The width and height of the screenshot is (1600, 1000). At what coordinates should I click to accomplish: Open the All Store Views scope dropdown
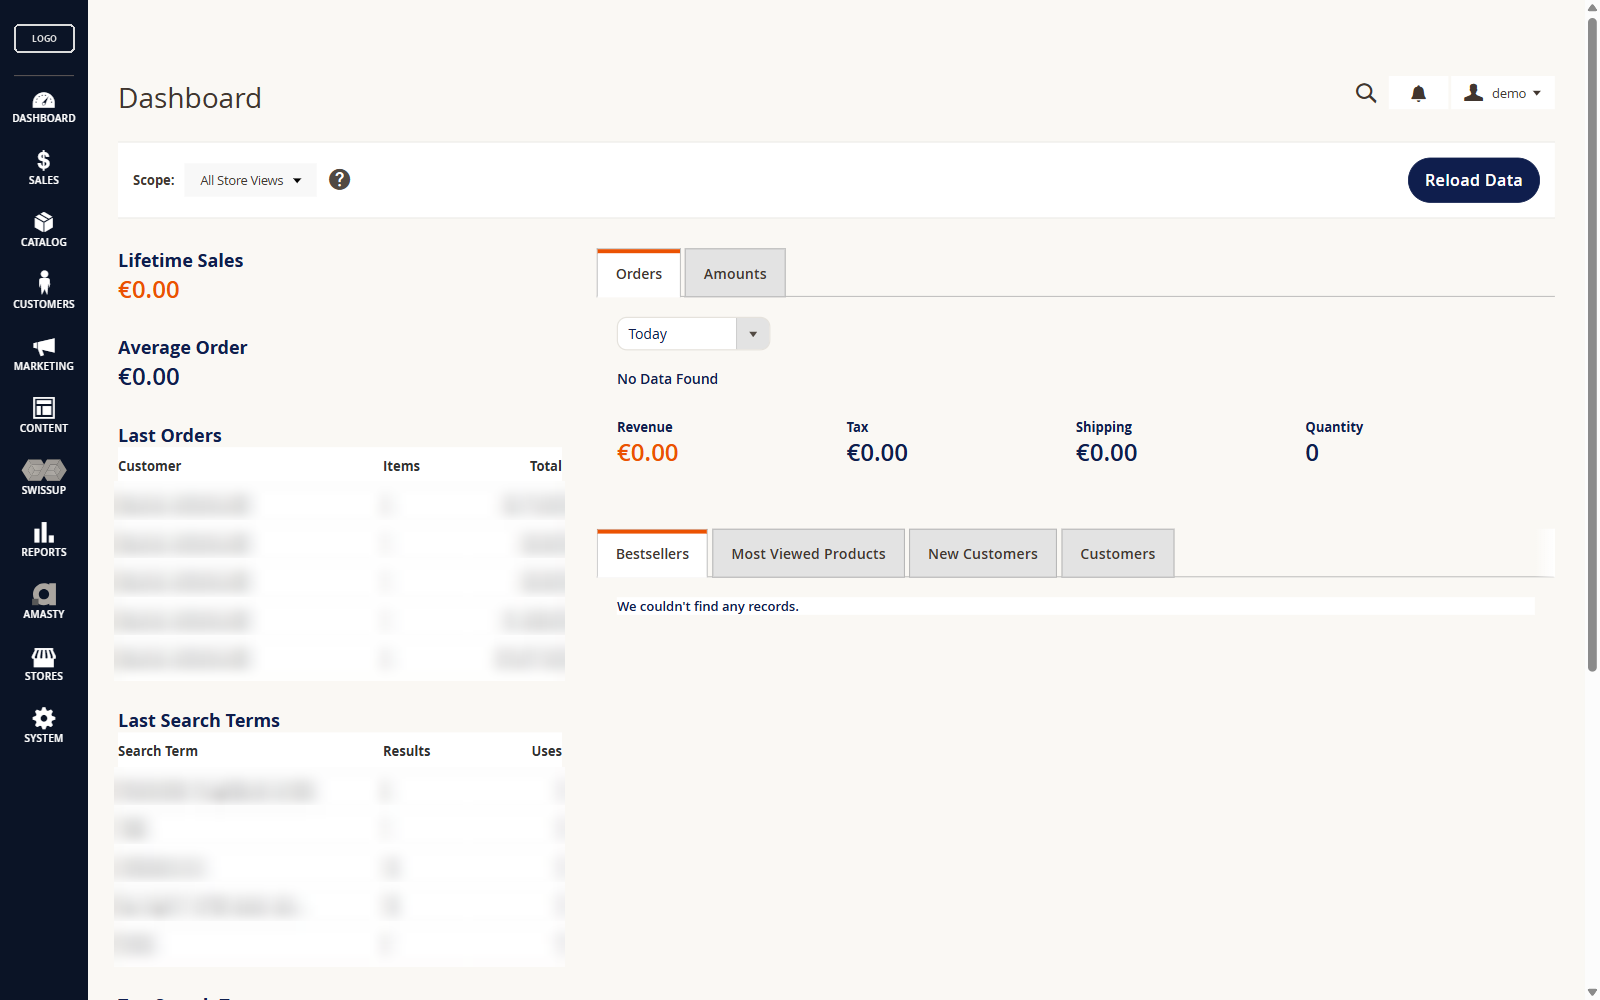pyautogui.click(x=250, y=180)
